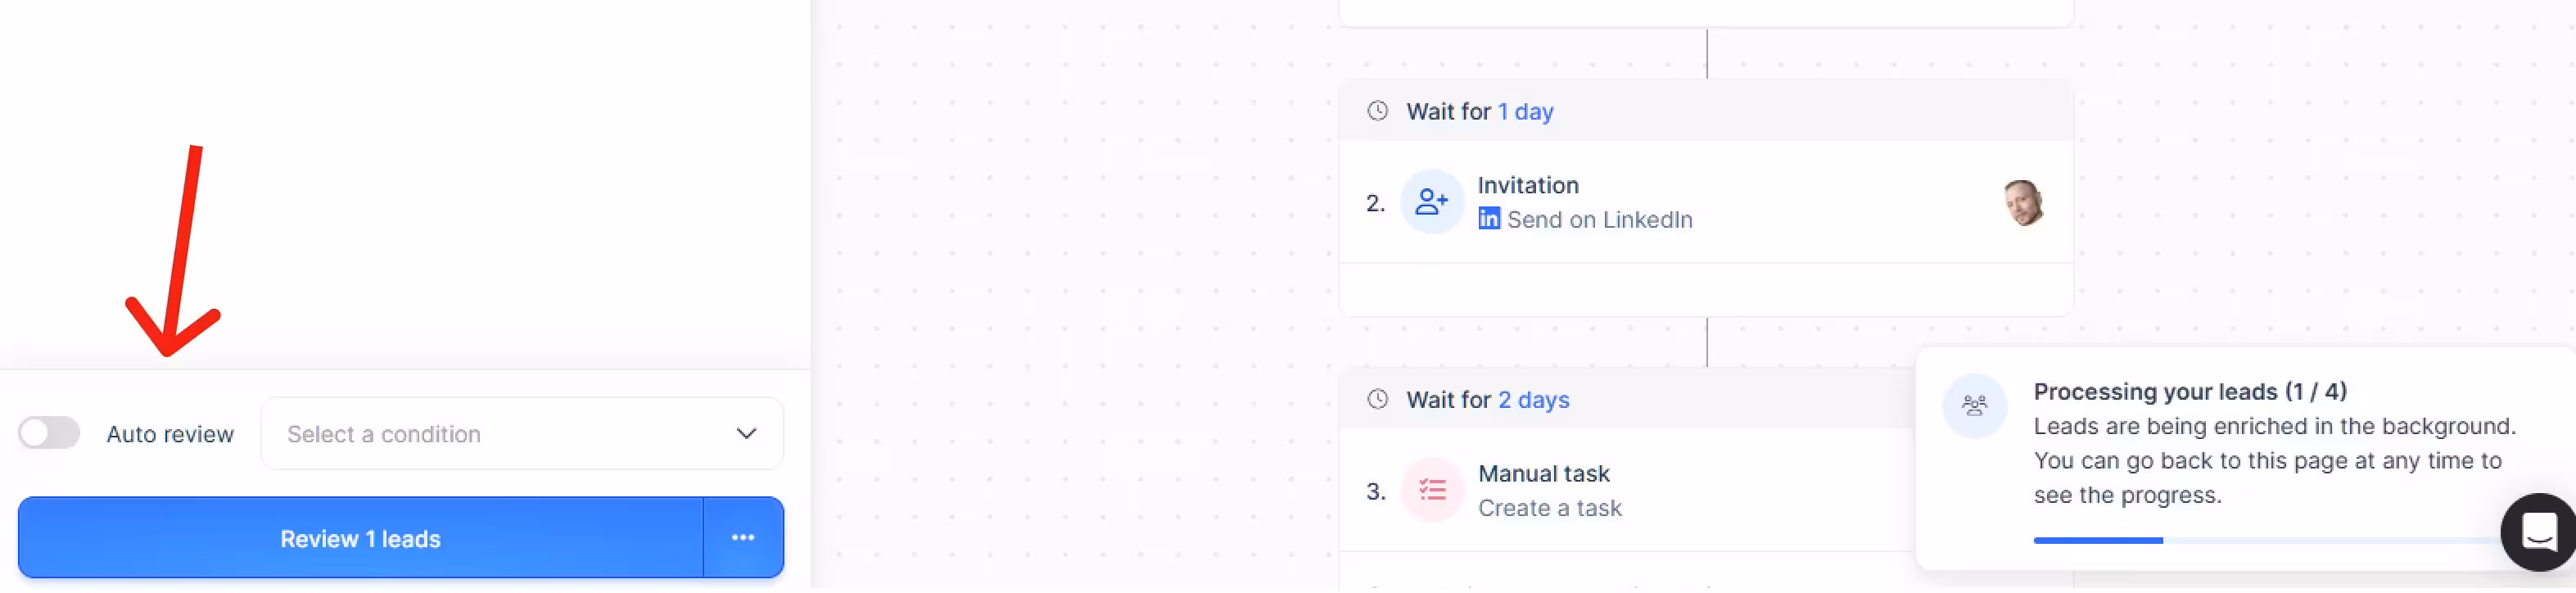Change the 1 day wait duration

point(1525,112)
